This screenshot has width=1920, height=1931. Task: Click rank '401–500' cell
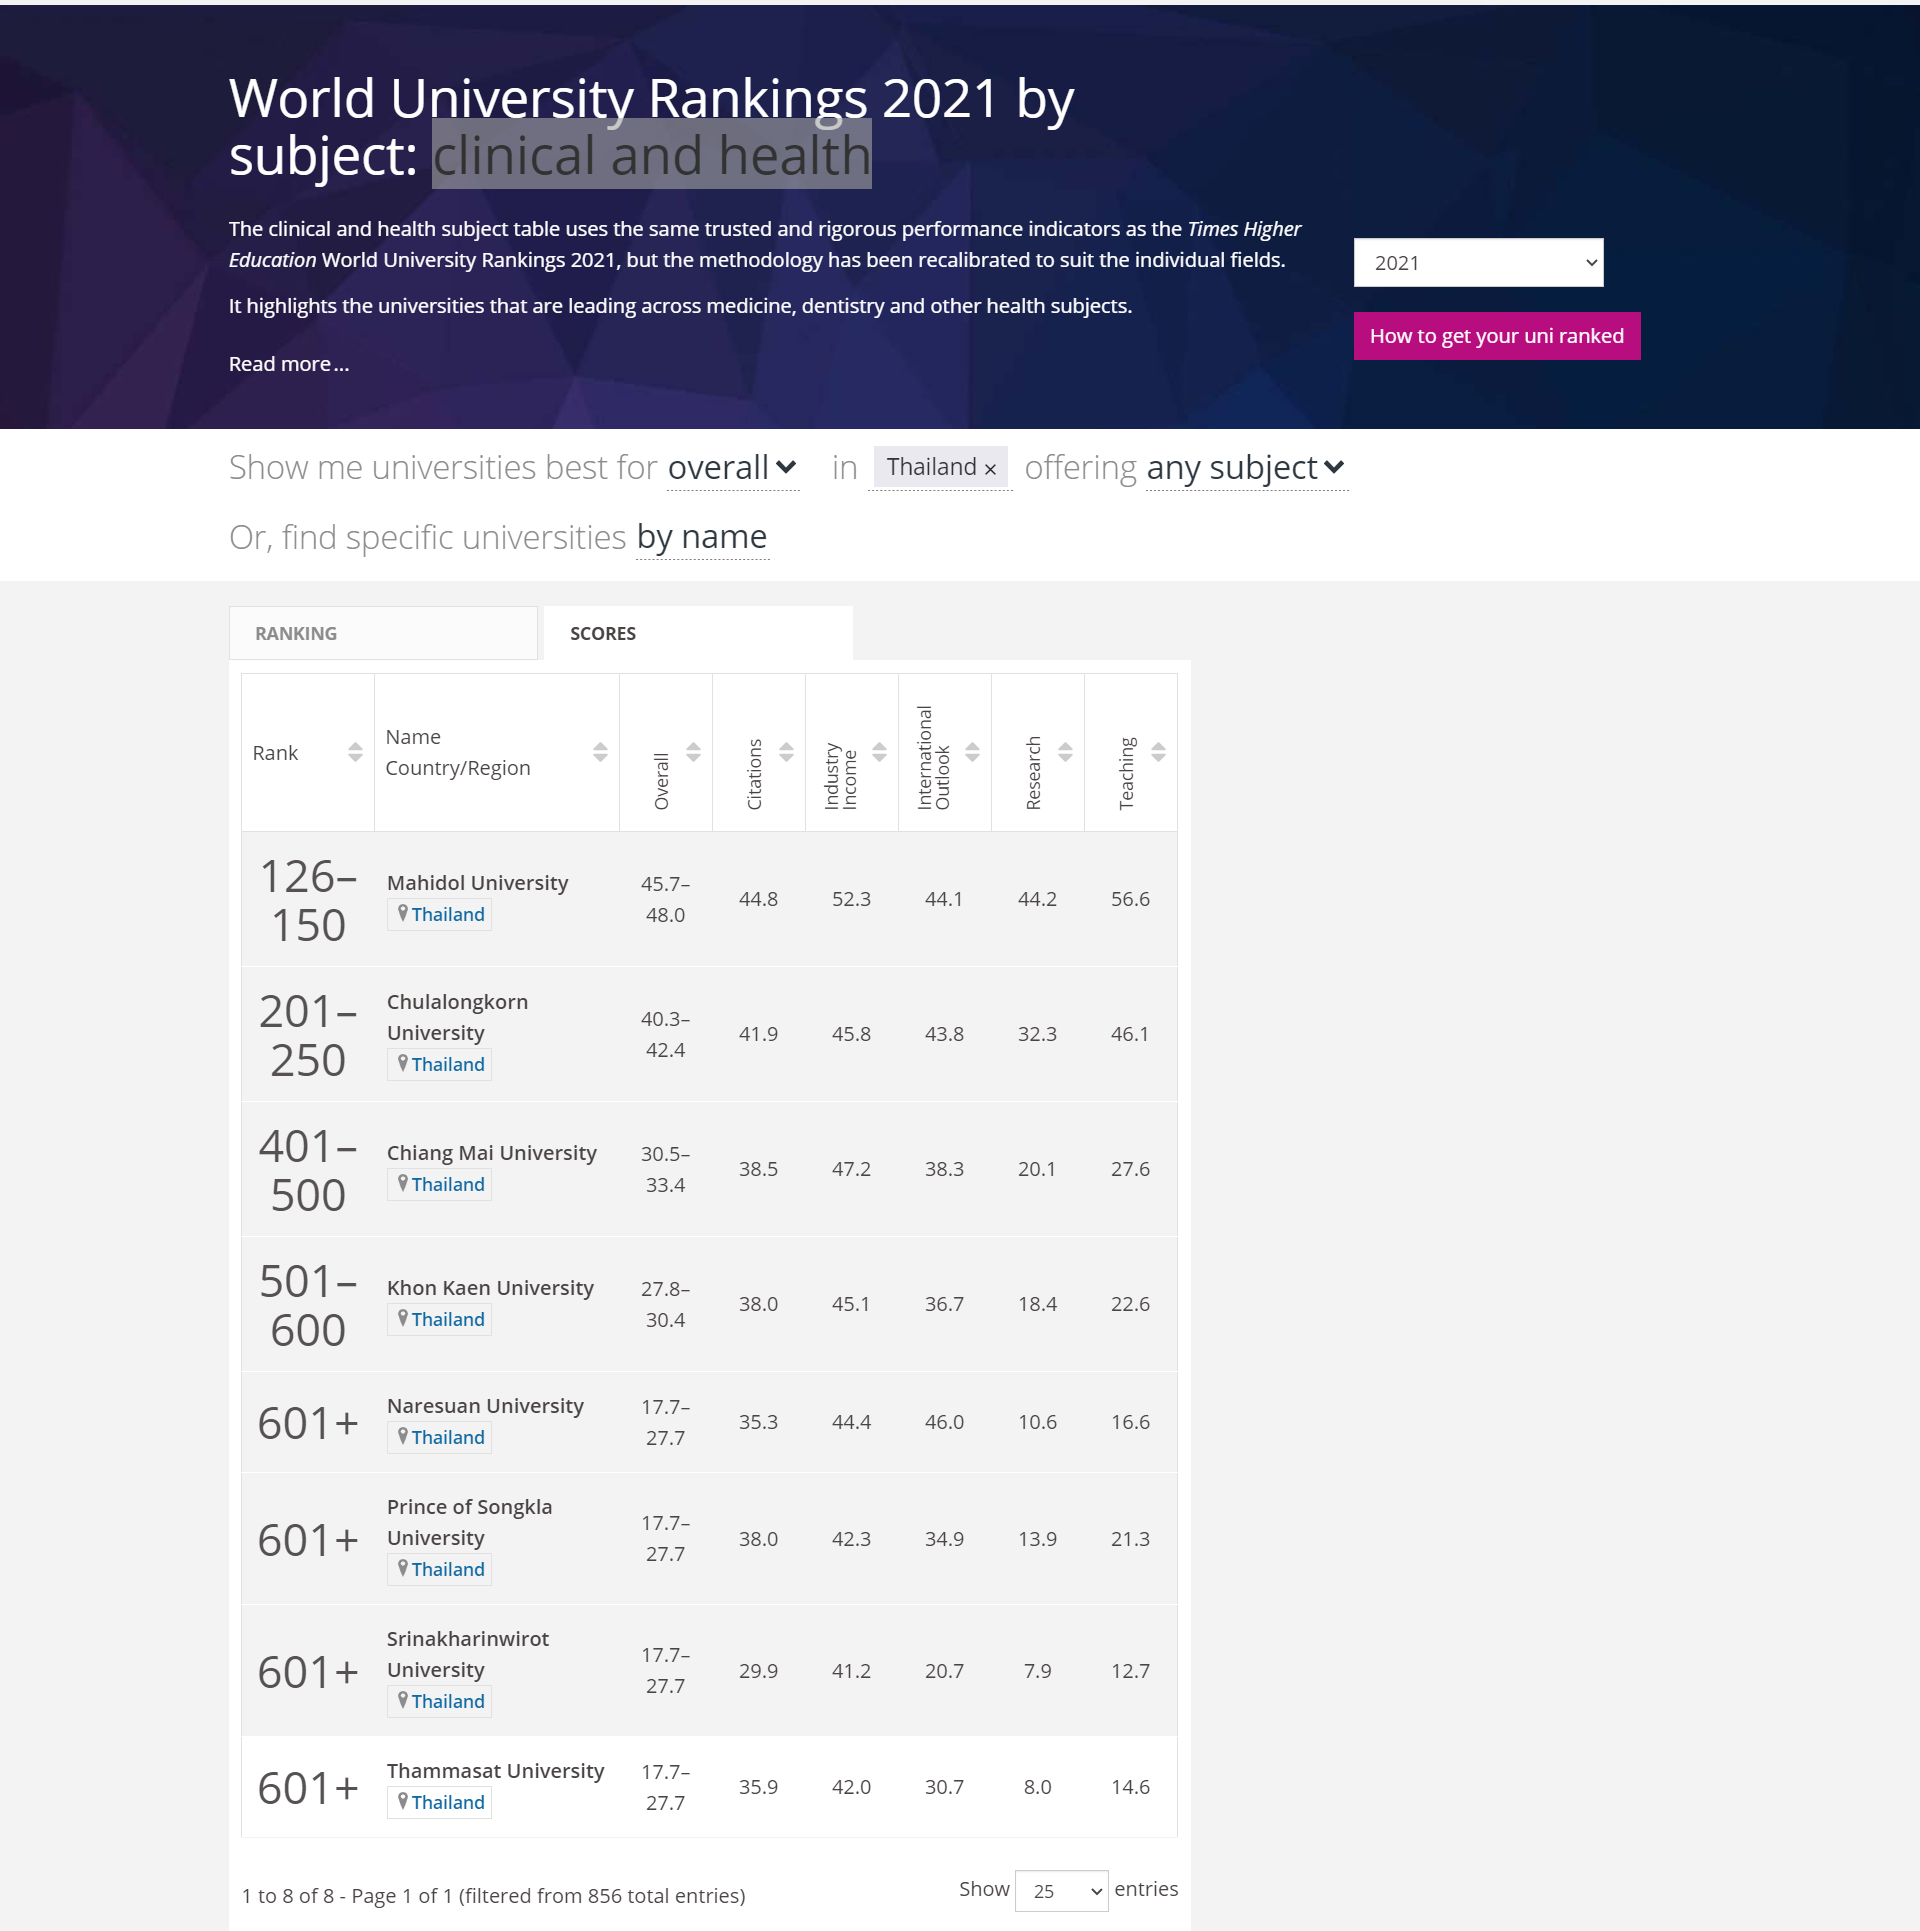(x=308, y=1170)
